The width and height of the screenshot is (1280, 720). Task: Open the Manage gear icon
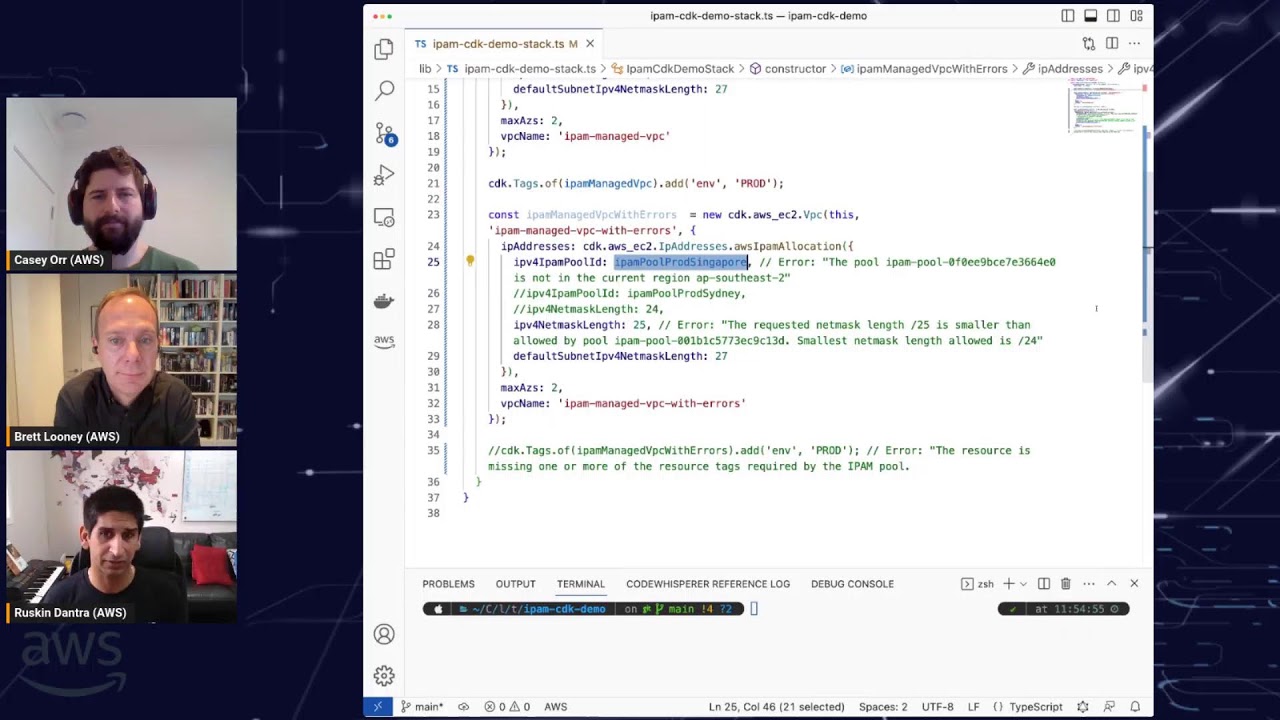[384, 676]
